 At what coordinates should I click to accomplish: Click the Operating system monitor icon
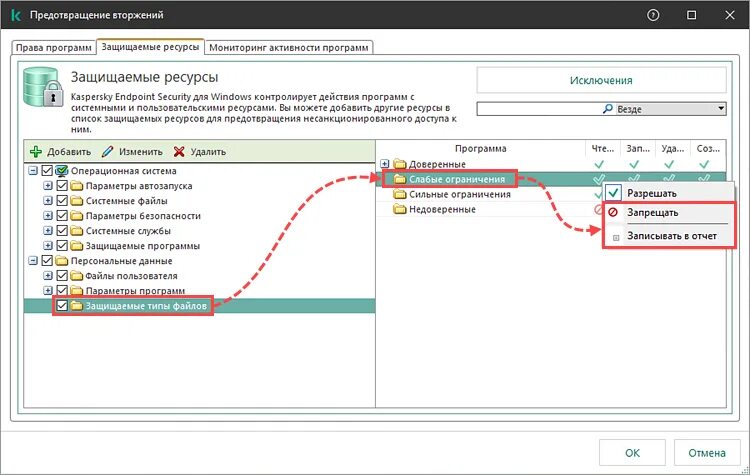62,171
